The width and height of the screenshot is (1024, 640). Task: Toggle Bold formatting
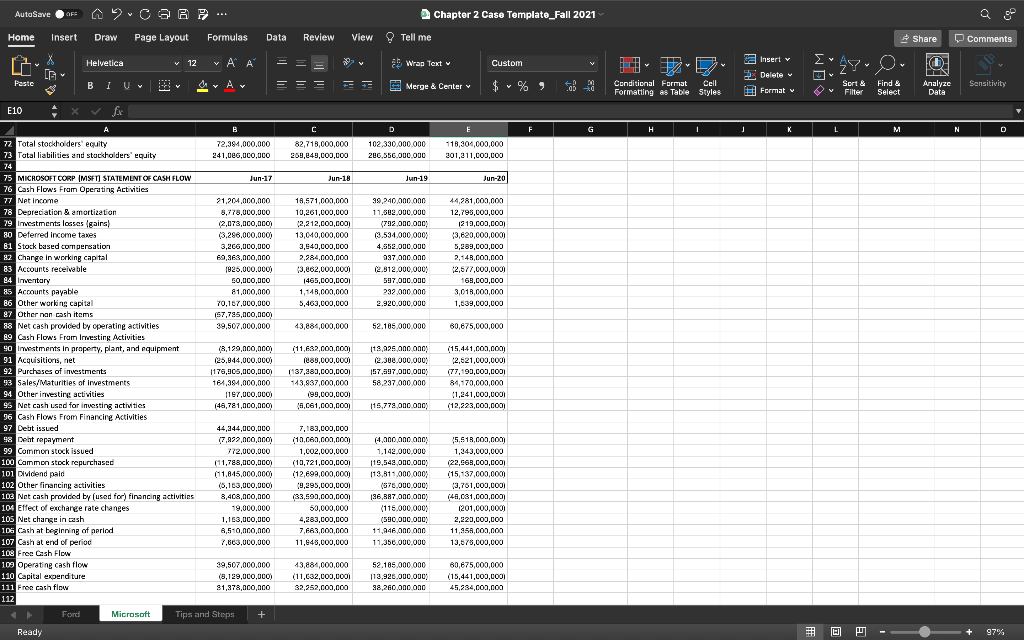[x=90, y=86]
